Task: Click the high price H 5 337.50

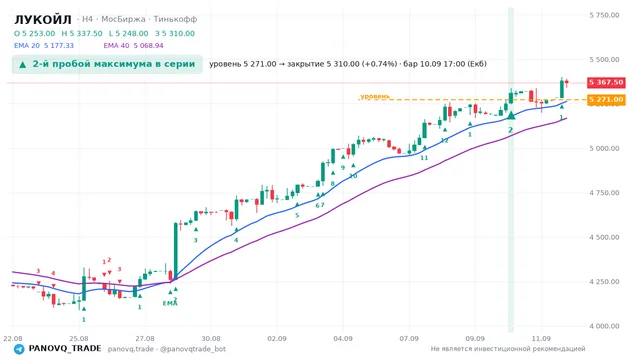Action: 82,33
